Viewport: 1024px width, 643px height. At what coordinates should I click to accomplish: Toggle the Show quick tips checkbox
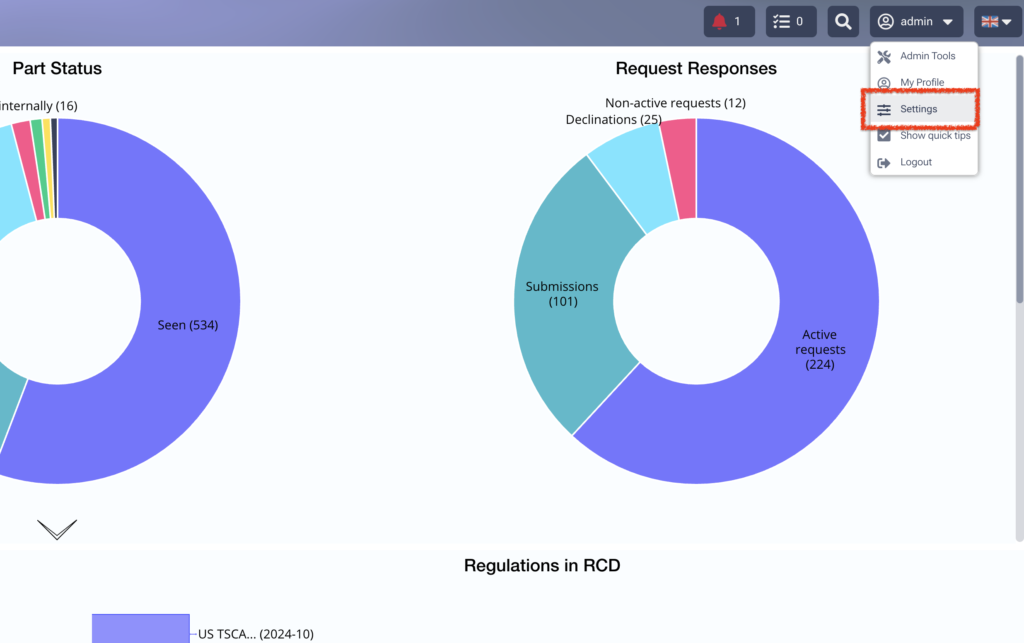884,136
